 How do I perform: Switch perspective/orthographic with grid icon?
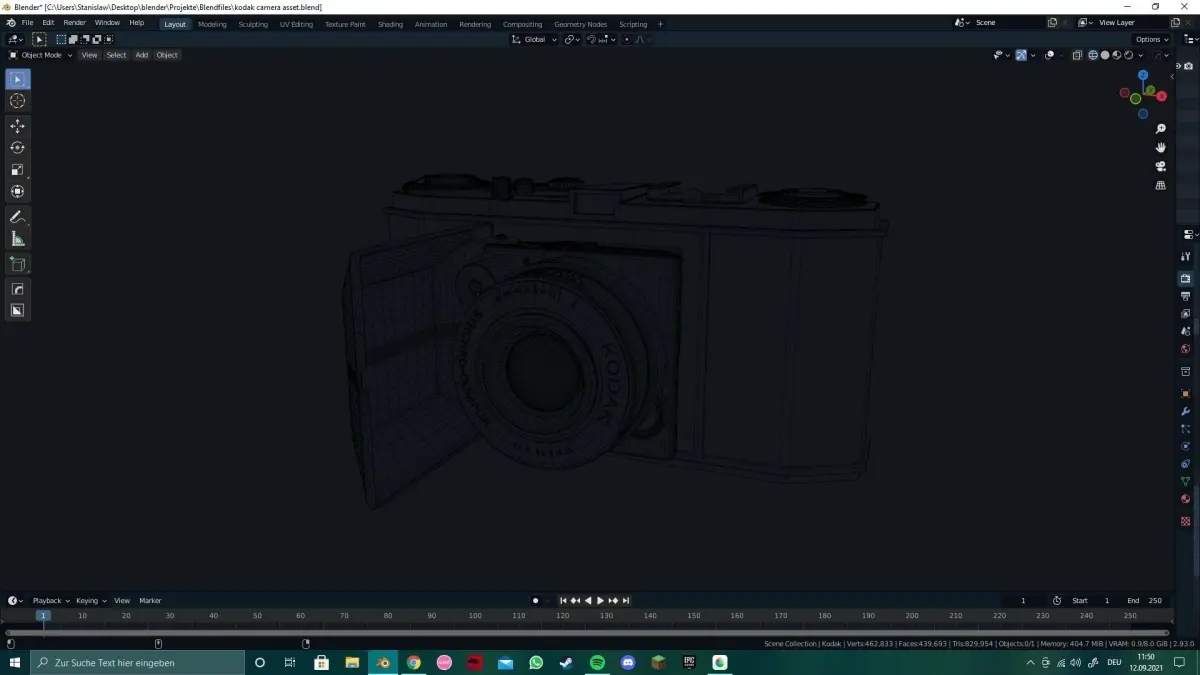pyautogui.click(x=1161, y=185)
